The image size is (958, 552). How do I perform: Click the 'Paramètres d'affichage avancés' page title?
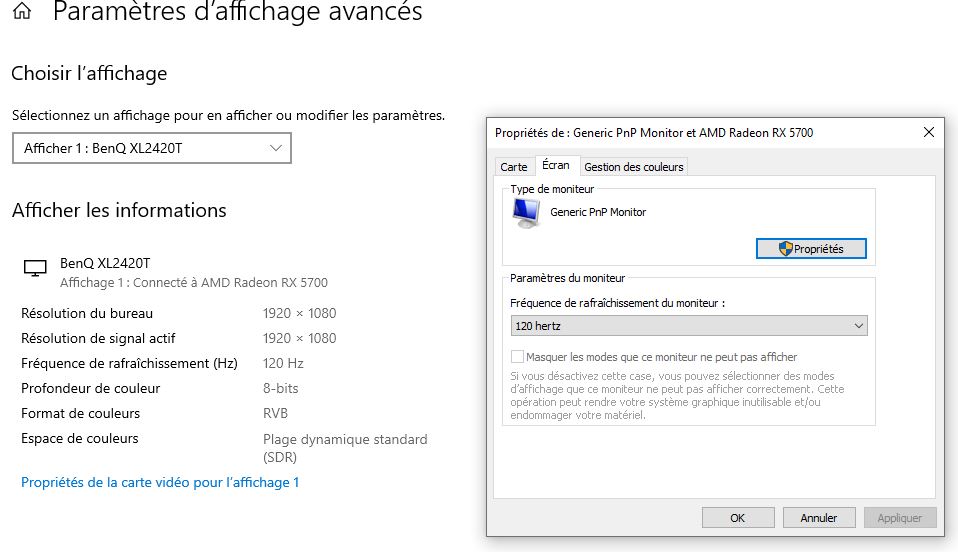point(237,13)
